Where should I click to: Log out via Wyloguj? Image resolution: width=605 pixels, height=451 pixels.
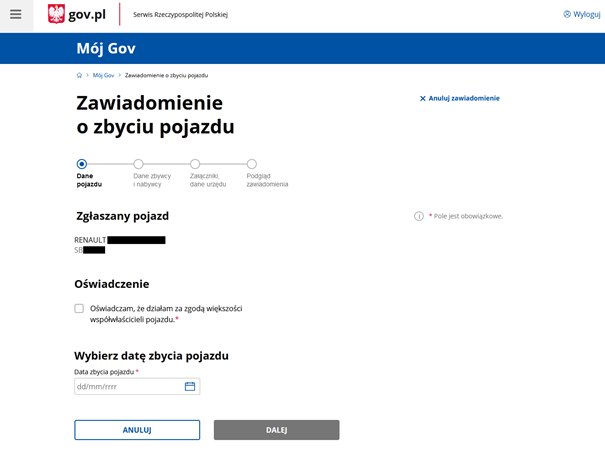point(581,14)
